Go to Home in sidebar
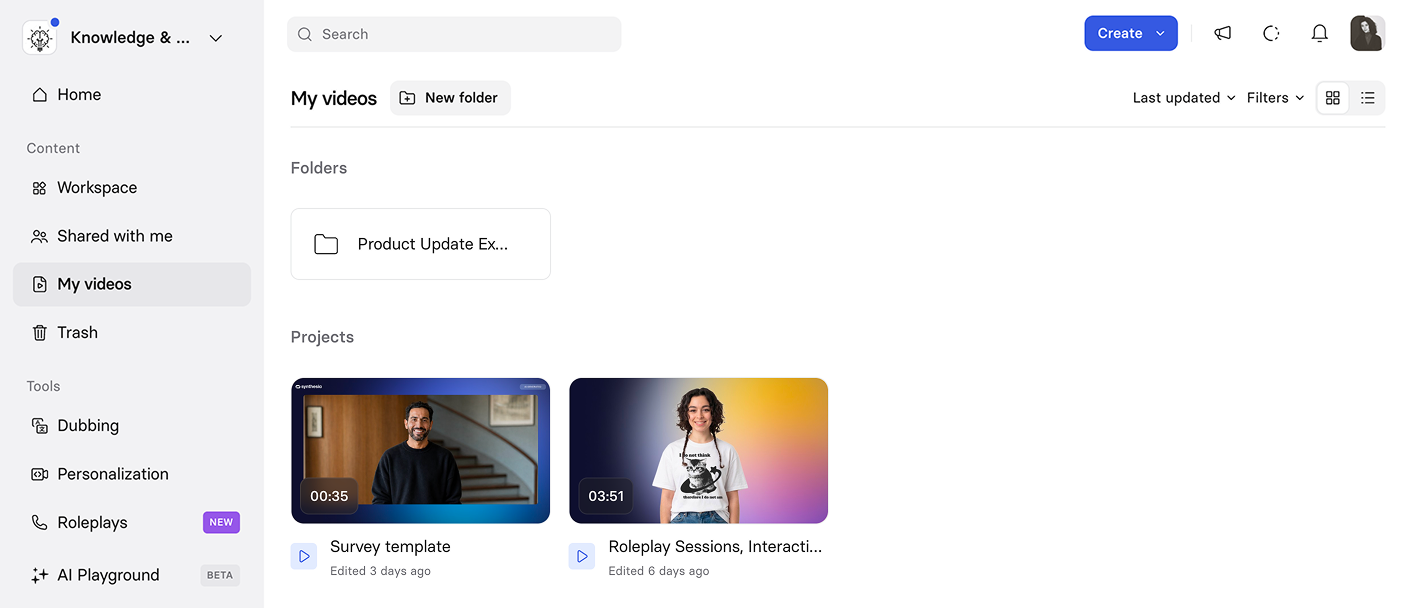 point(132,95)
